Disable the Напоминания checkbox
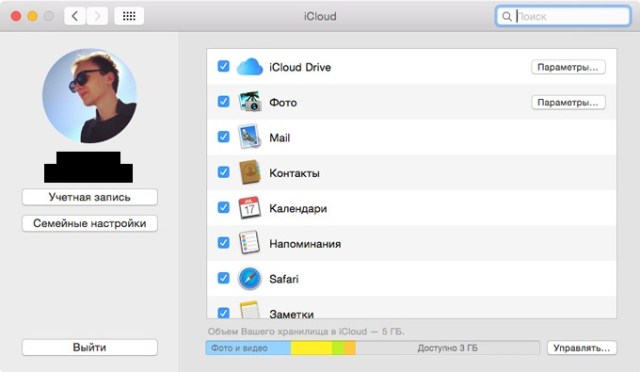640x372 pixels. (x=223, y=243)
